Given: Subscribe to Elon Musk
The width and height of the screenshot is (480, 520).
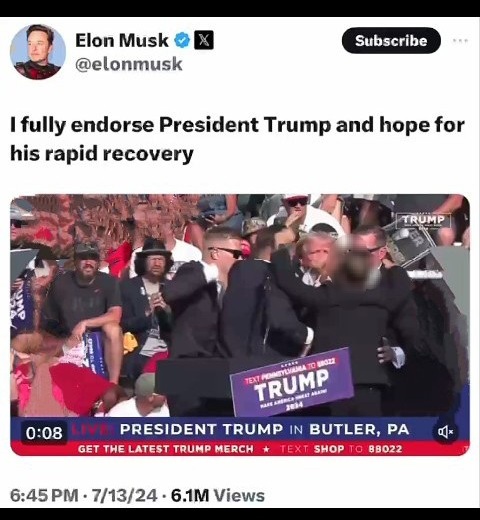Looking at the screenshot, I should click(391, 41).
